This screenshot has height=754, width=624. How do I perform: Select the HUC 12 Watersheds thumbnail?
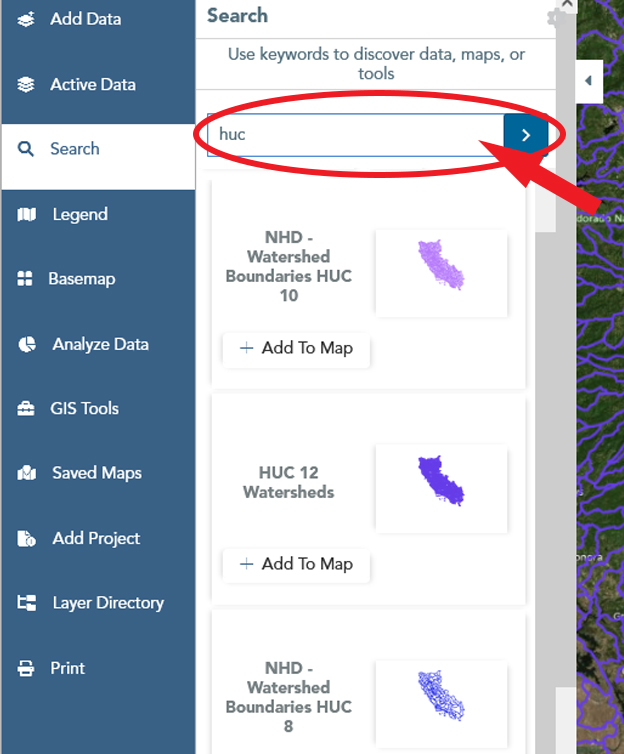[x=441, y=489]
